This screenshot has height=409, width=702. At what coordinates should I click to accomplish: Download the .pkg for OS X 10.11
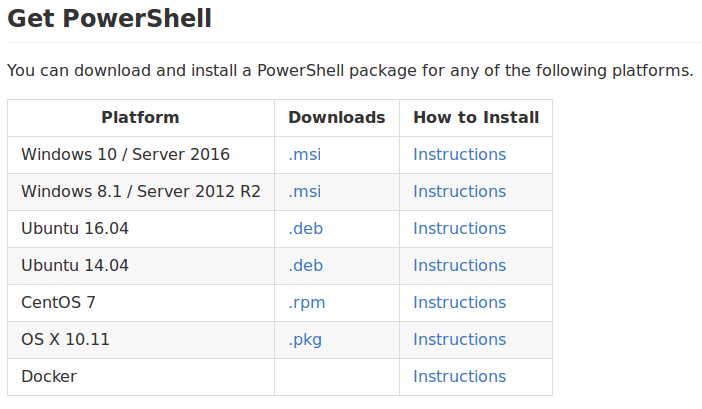click(305, 340)
